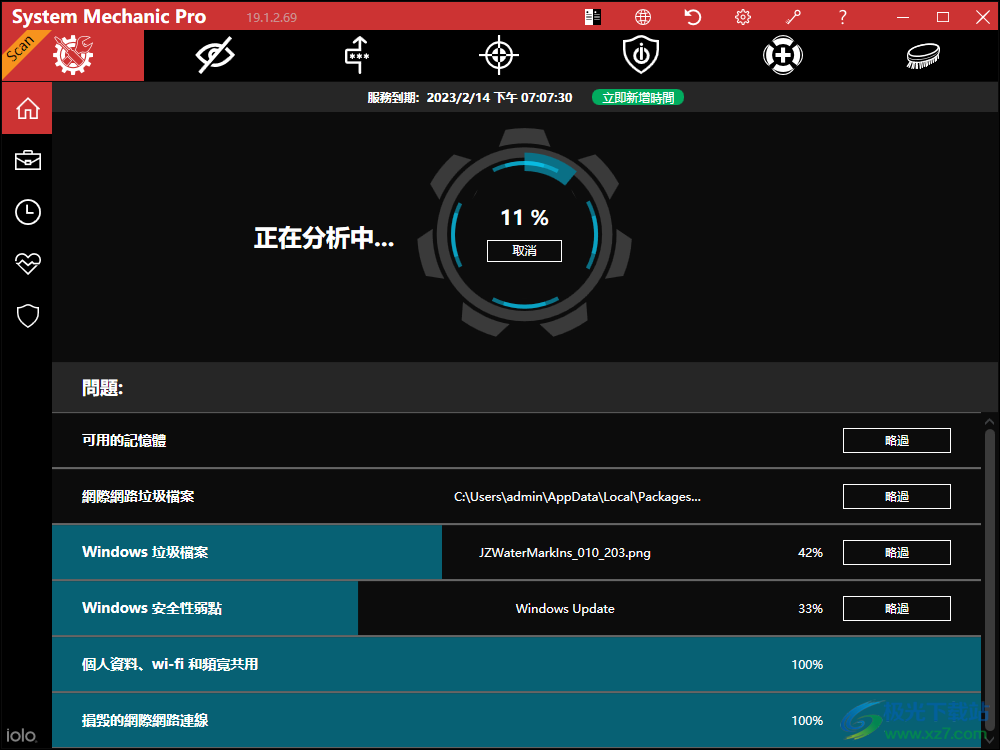Open the help question mark icon
Image resolution: width=1000 pixels, height=750 pixels.
coord(842,17)
